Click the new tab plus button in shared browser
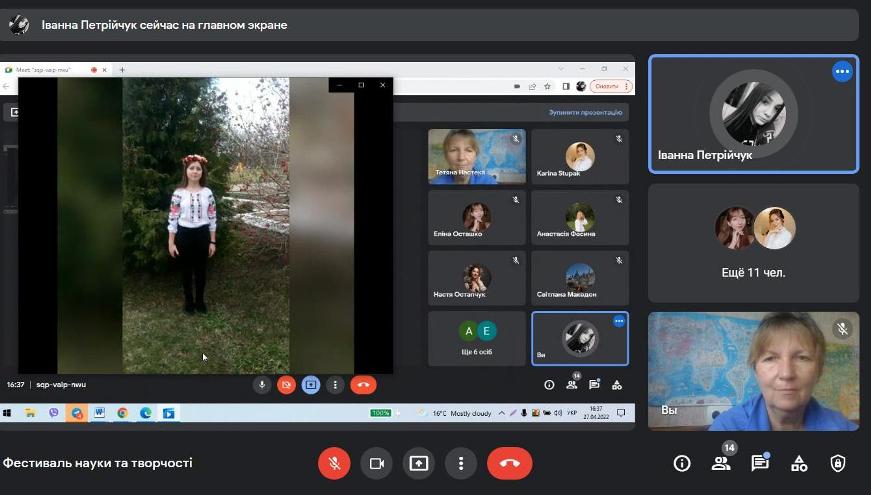The height and width of the screenshot is (495, 871). coord(123,70)
